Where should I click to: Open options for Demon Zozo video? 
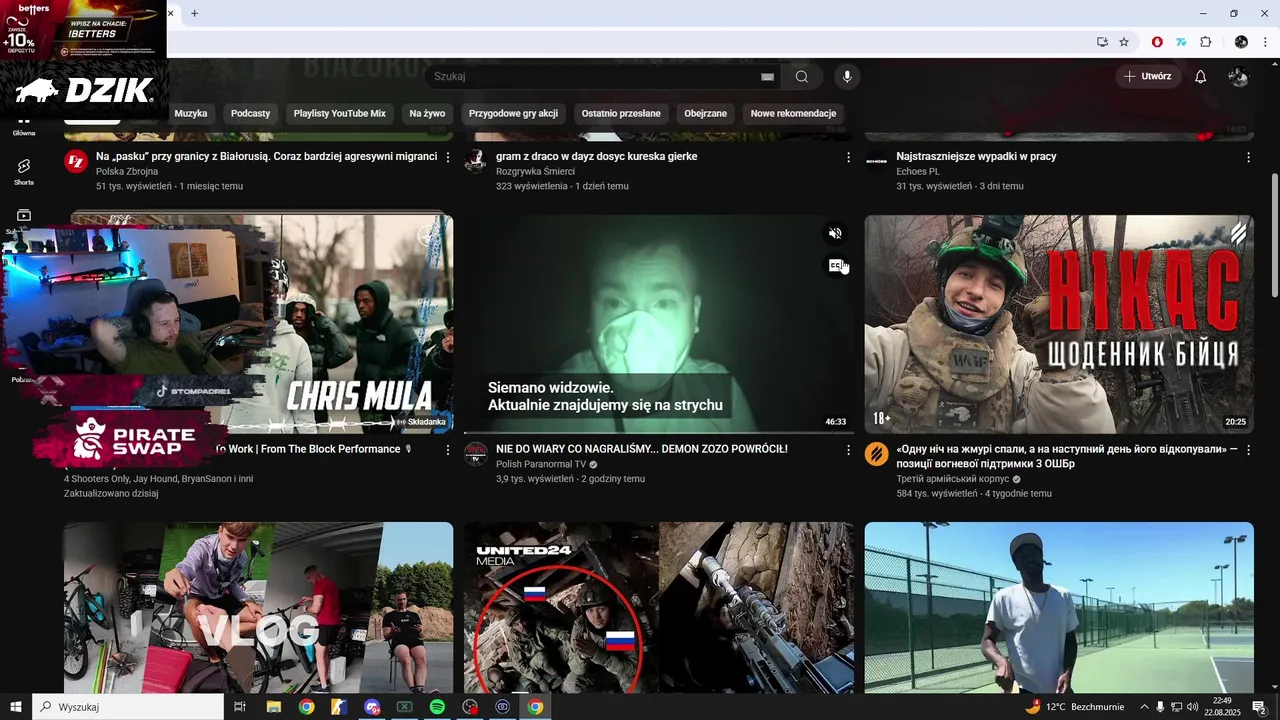pos(848,450)
